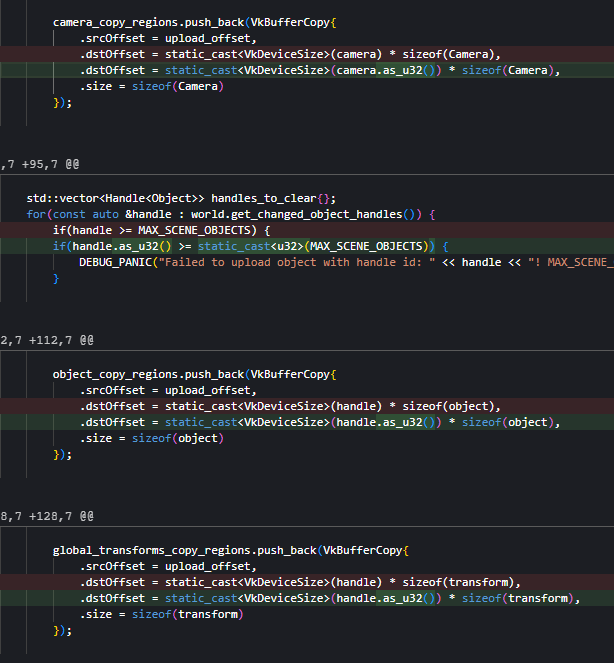Expand the +128,7 hunk header
The width and height of the screenshot is (614, 663).
(x=47, y=515)
